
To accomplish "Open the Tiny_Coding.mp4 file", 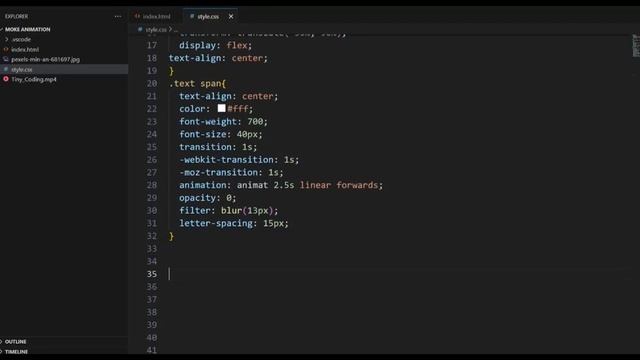I will (33, 79).
